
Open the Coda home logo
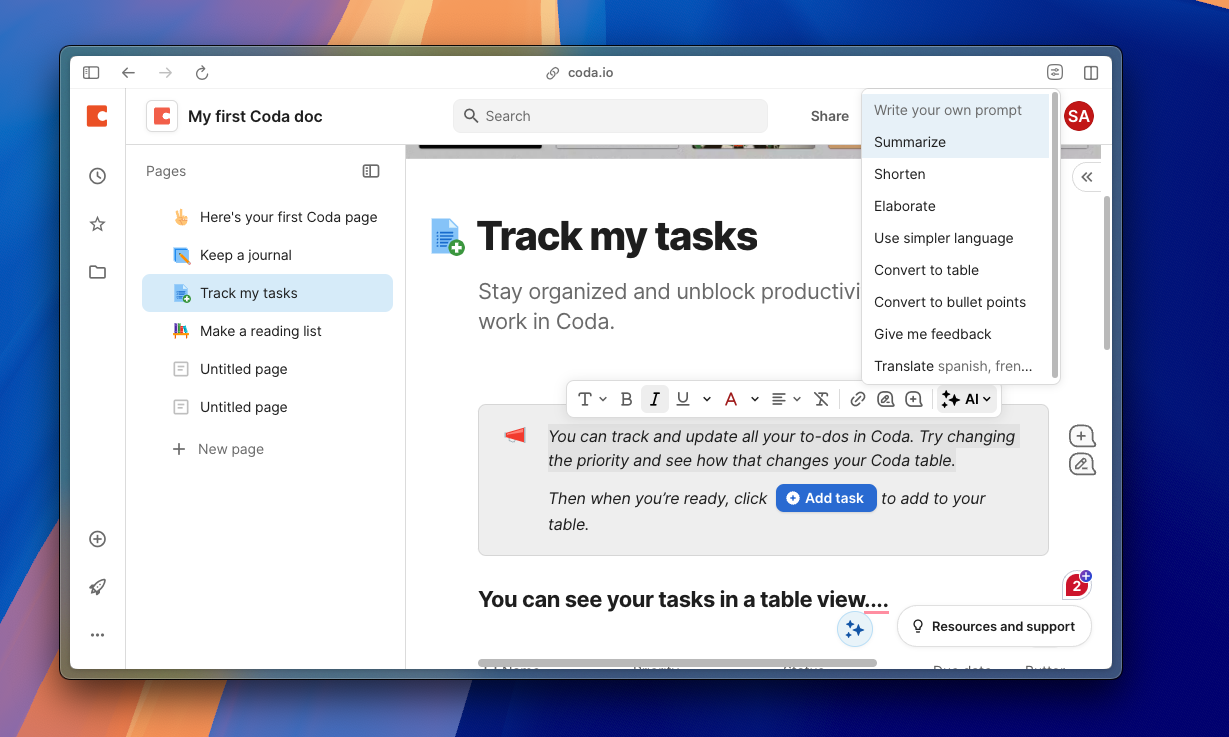[97, 116]
